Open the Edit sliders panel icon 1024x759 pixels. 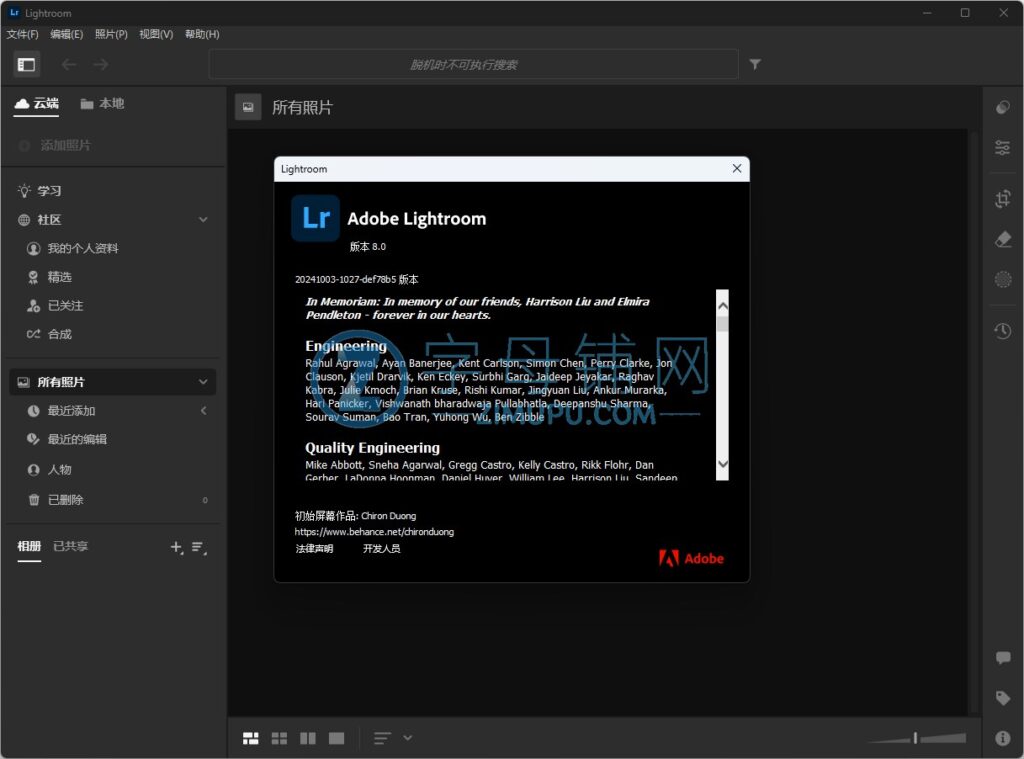tap(1002, 148)
